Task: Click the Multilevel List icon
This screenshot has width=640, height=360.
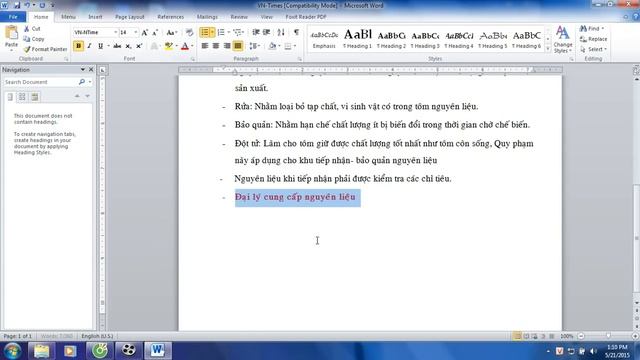Action: click(237, 32)
